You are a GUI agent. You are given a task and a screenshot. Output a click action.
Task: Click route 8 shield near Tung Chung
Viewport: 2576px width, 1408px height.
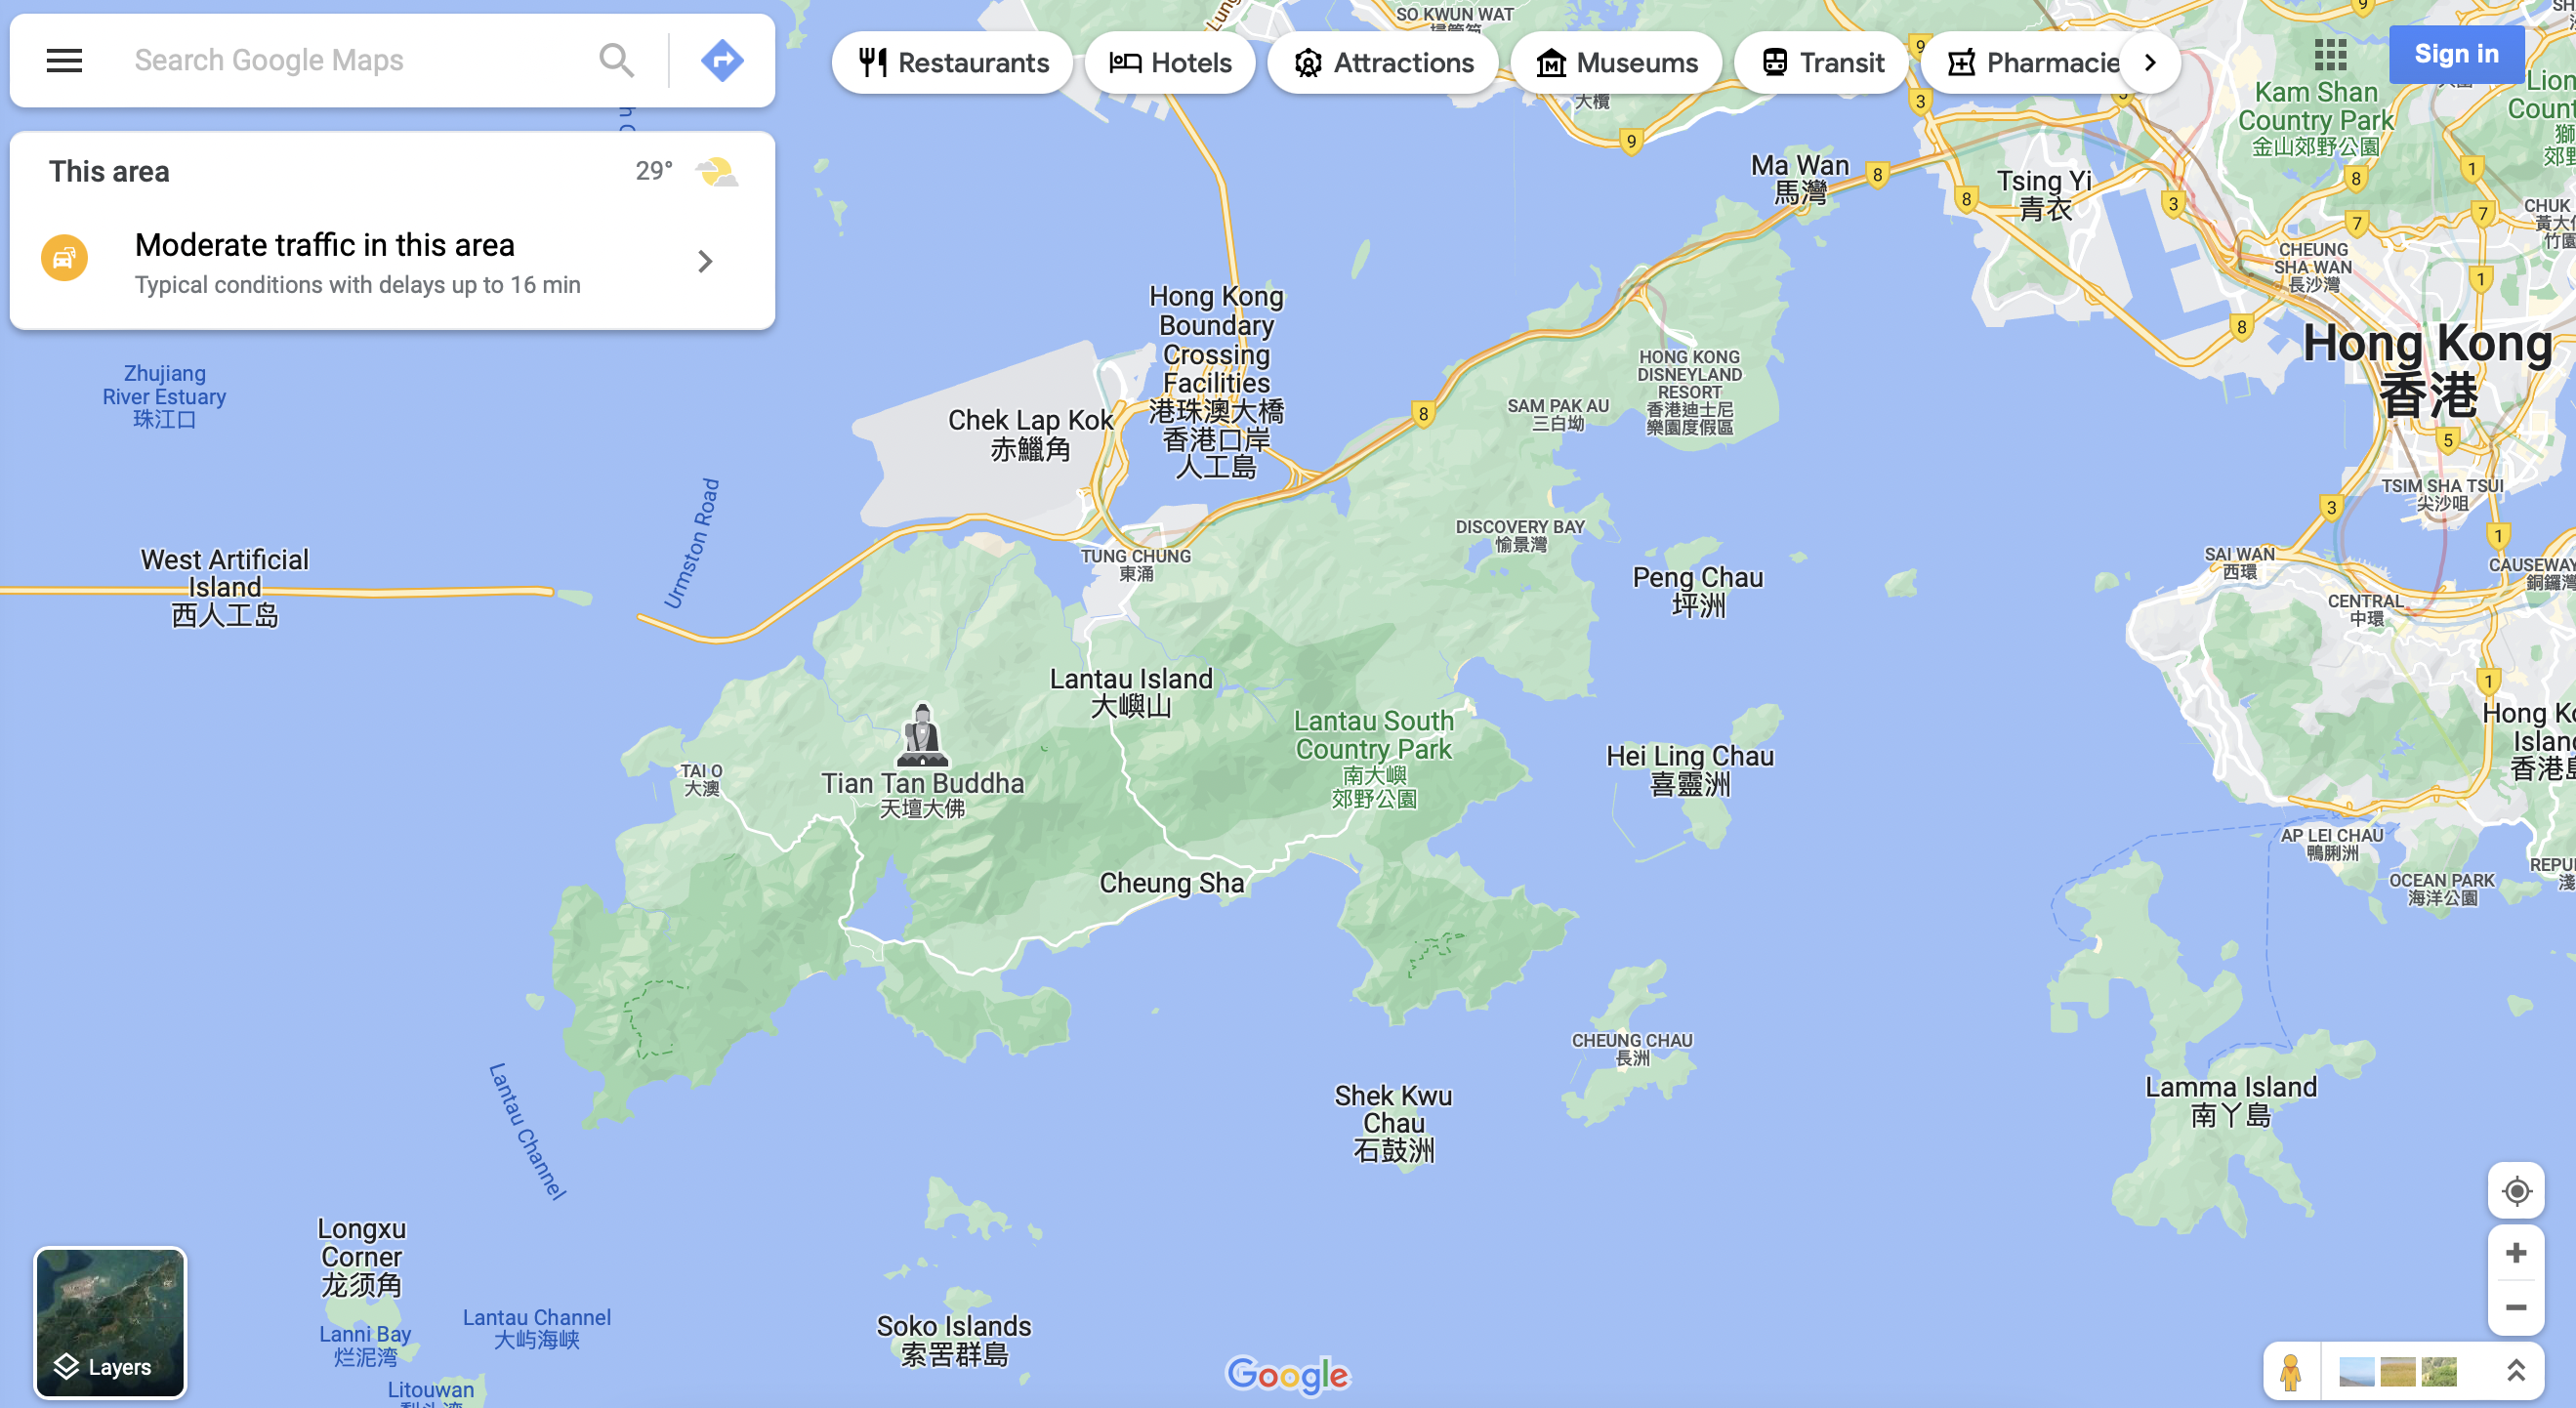(x=1423, y=413)
